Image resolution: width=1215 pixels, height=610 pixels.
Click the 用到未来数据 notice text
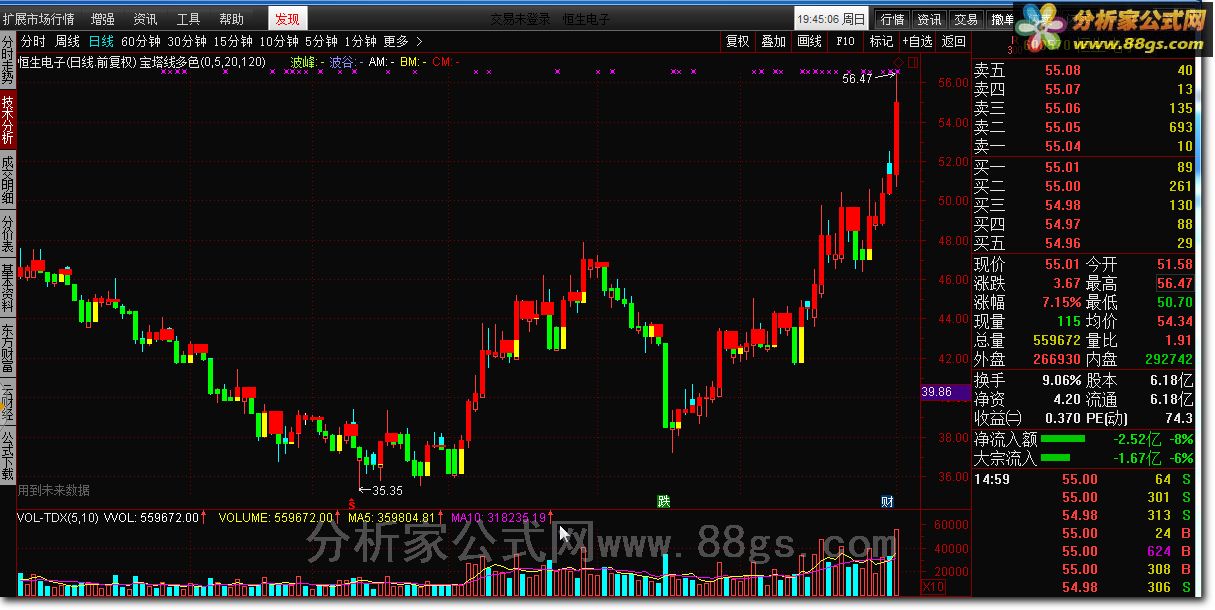[54, 490]
